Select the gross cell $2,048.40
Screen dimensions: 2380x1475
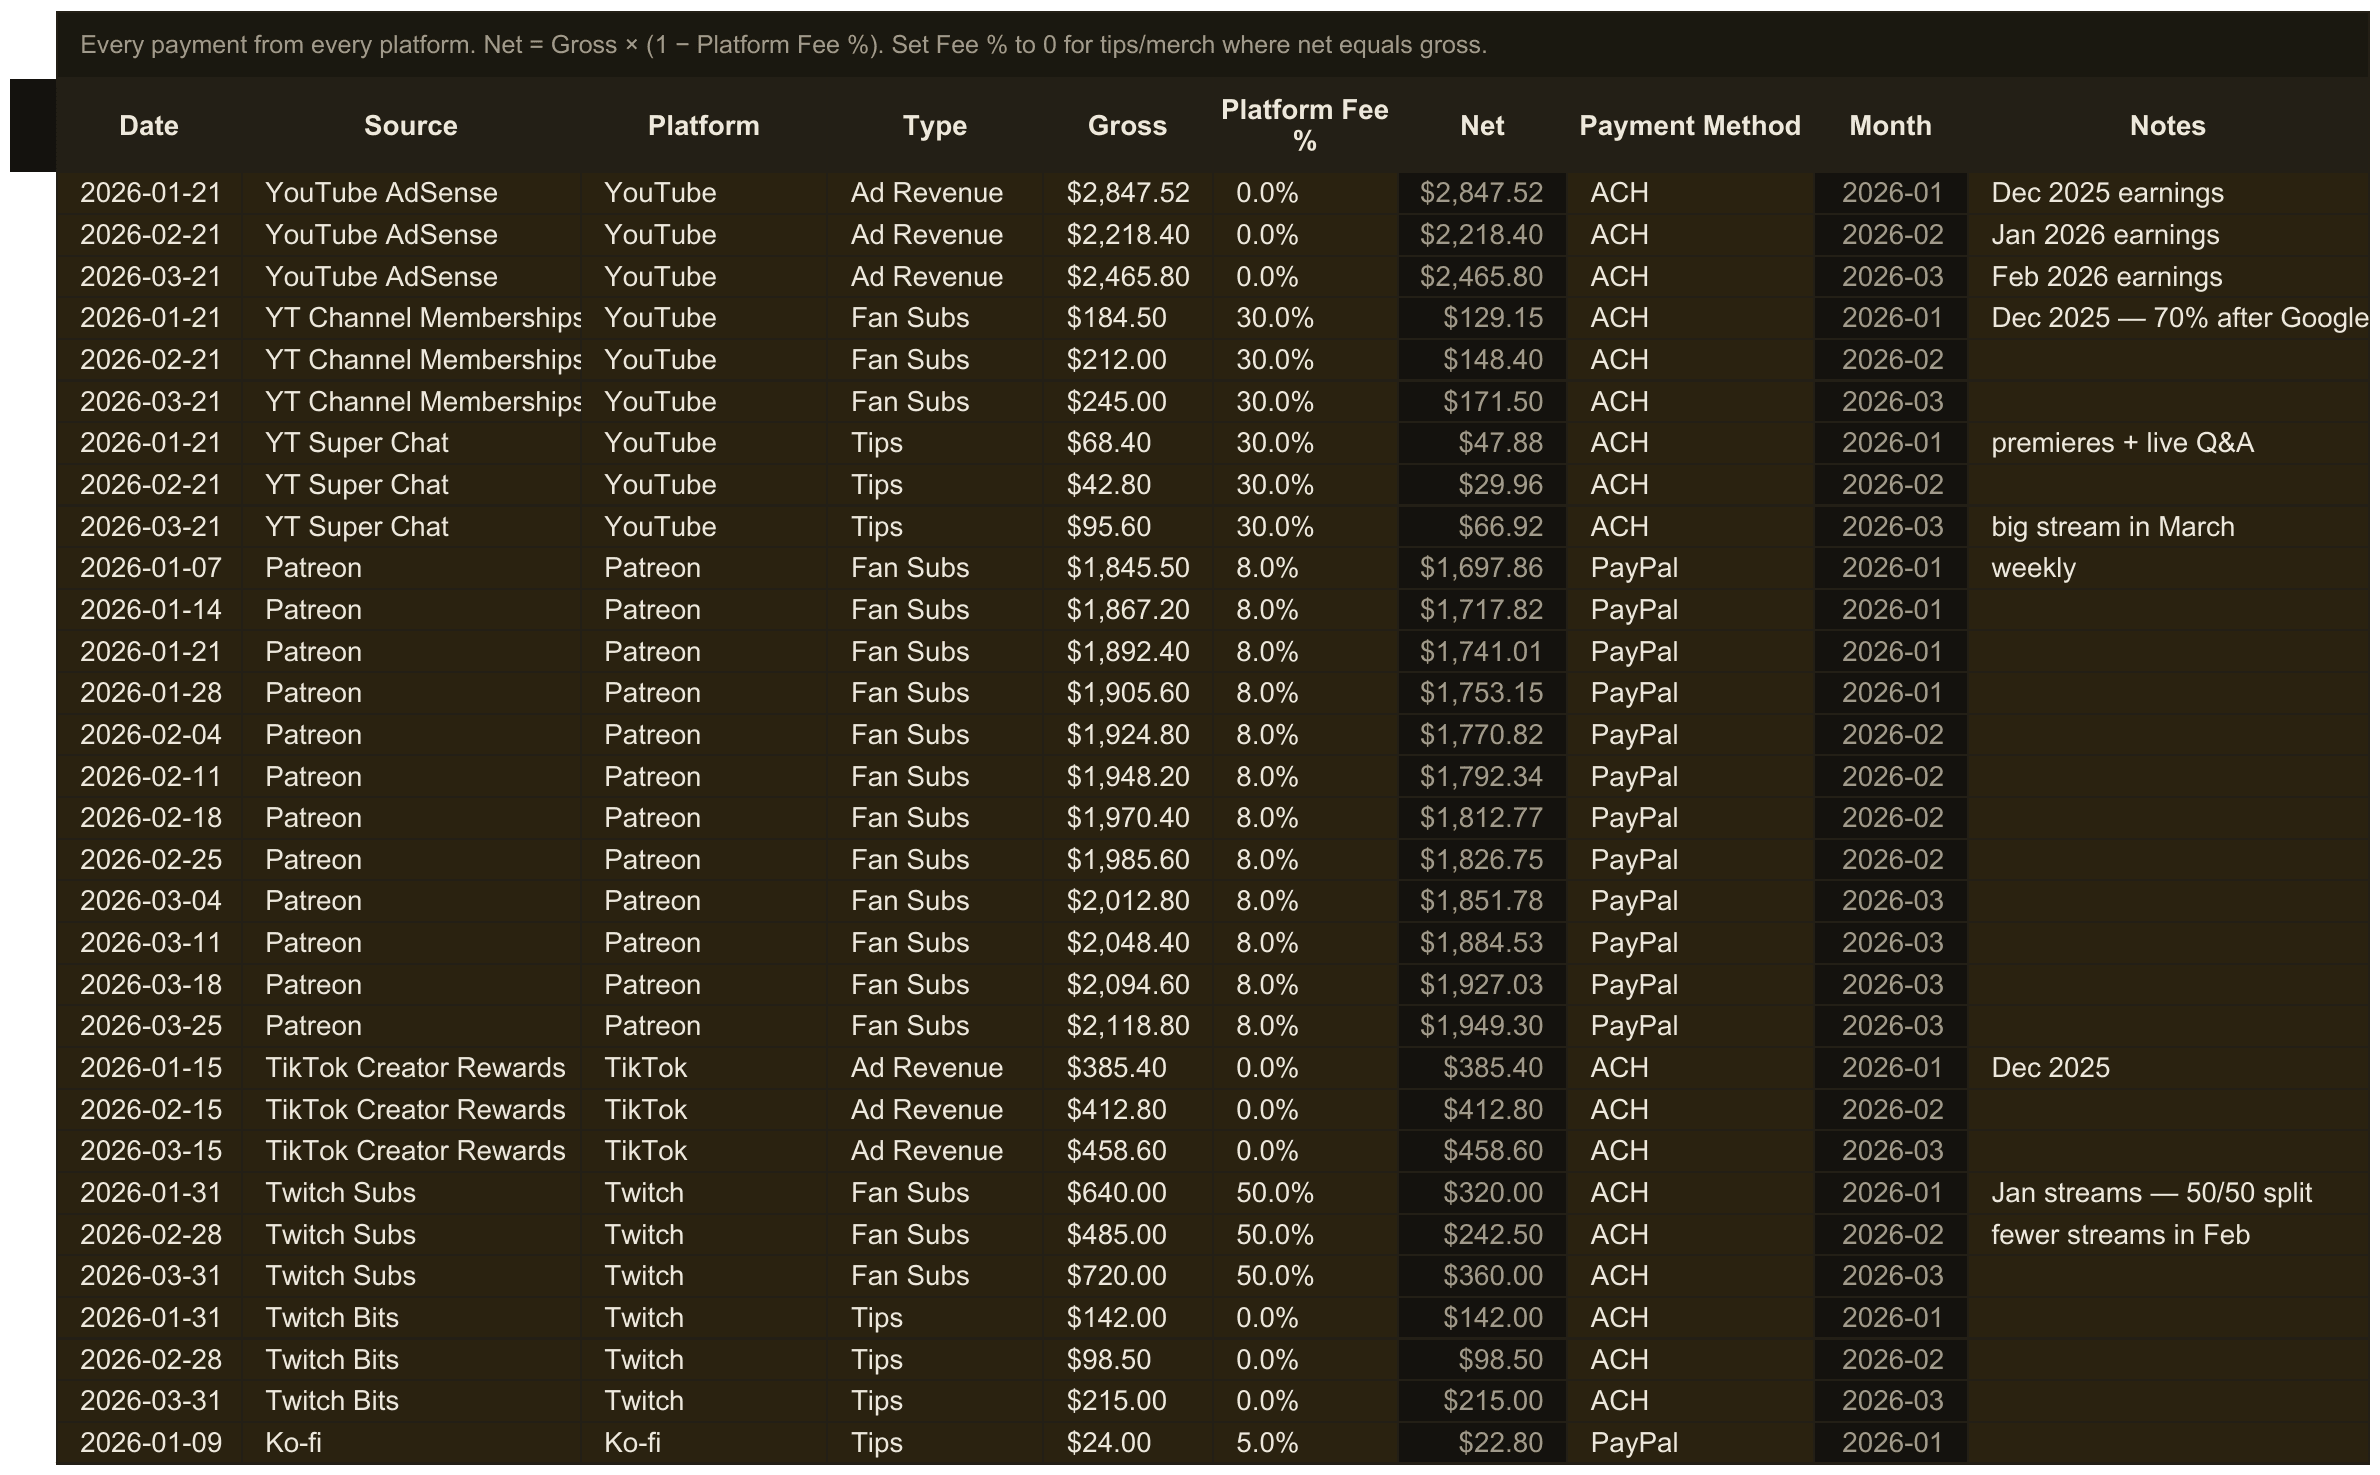[x=1128, y=943]
